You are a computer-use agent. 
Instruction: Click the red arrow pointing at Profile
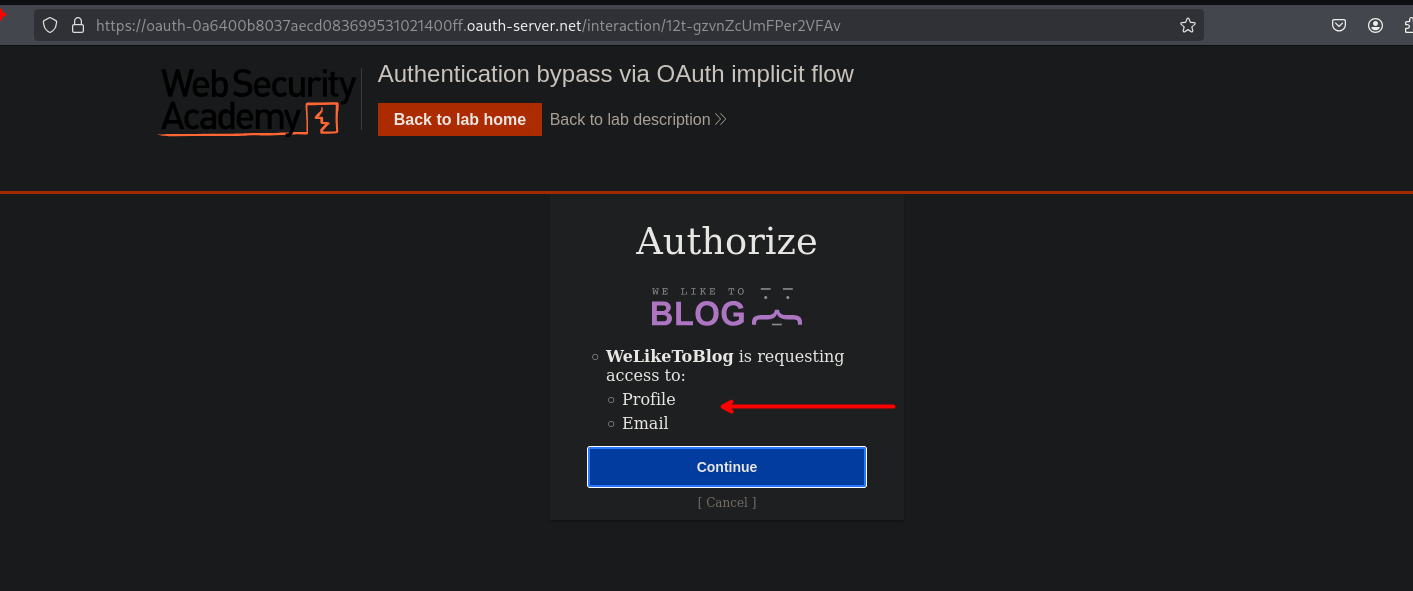click(x=808, y=406)
